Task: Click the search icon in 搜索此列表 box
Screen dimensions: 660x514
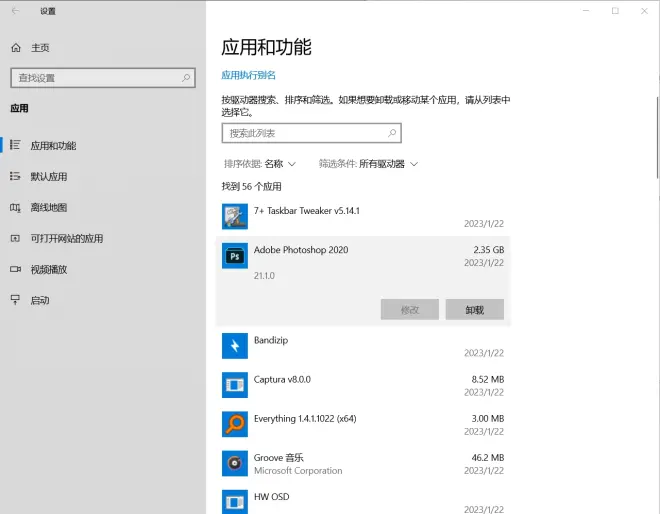Action: click(x=392, y=133)
